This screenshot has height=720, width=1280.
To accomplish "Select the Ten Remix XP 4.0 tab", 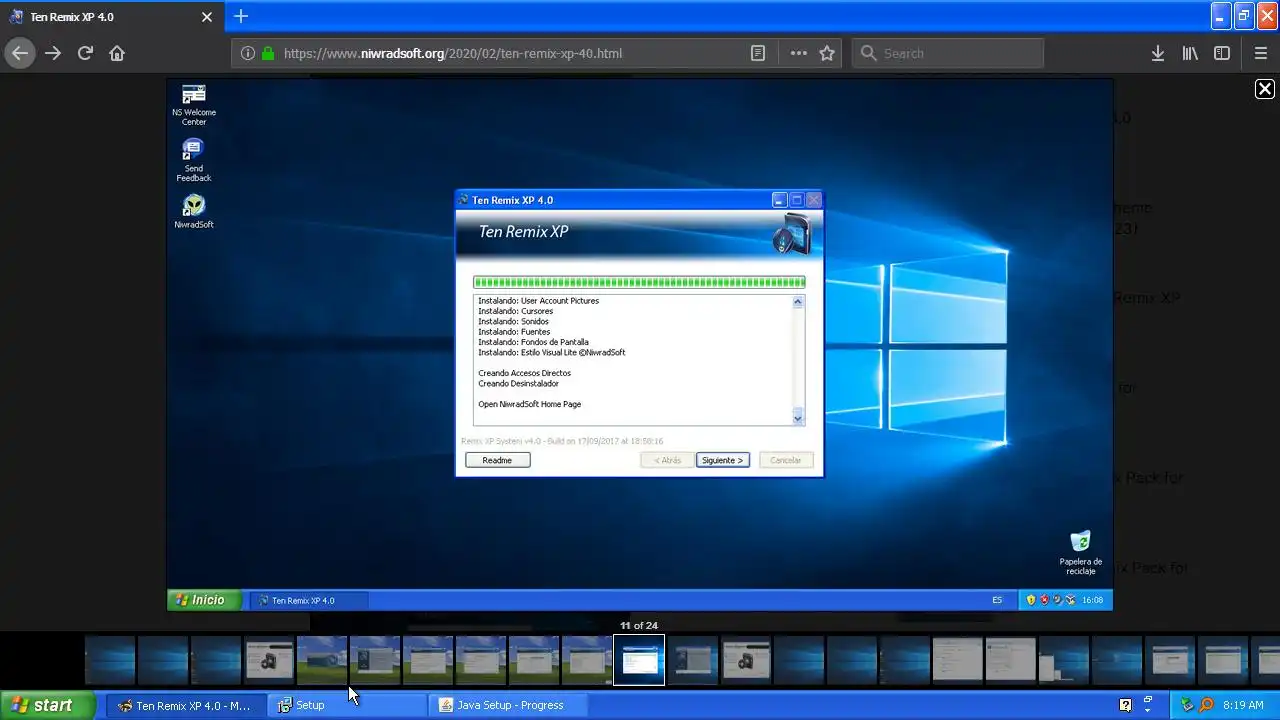I will (x=110, y=17).
